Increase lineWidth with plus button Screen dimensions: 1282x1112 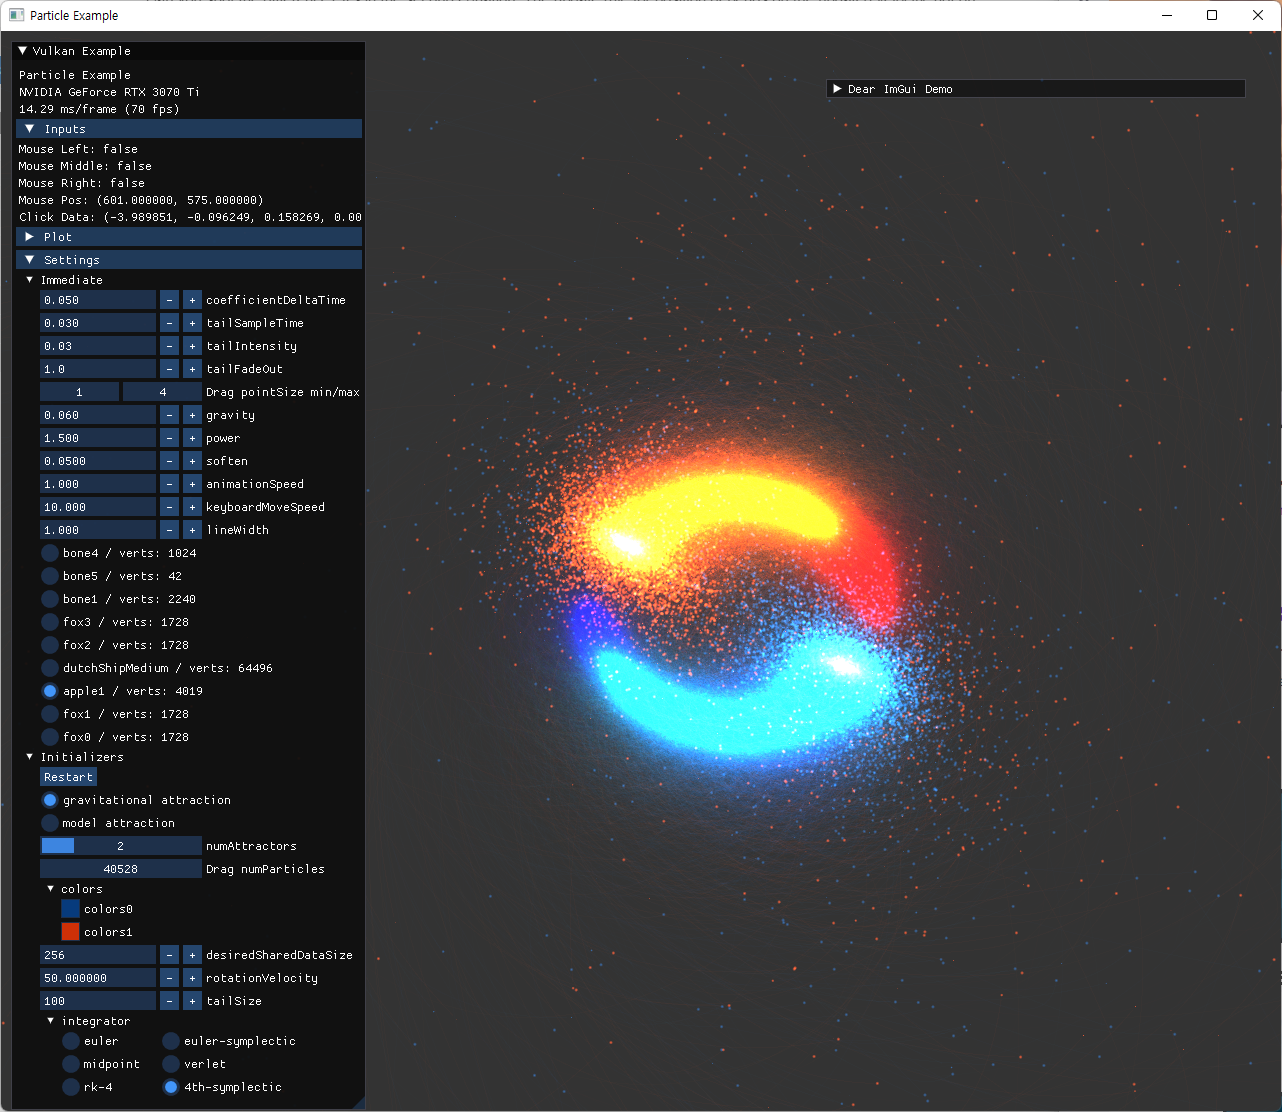(192, 530)
